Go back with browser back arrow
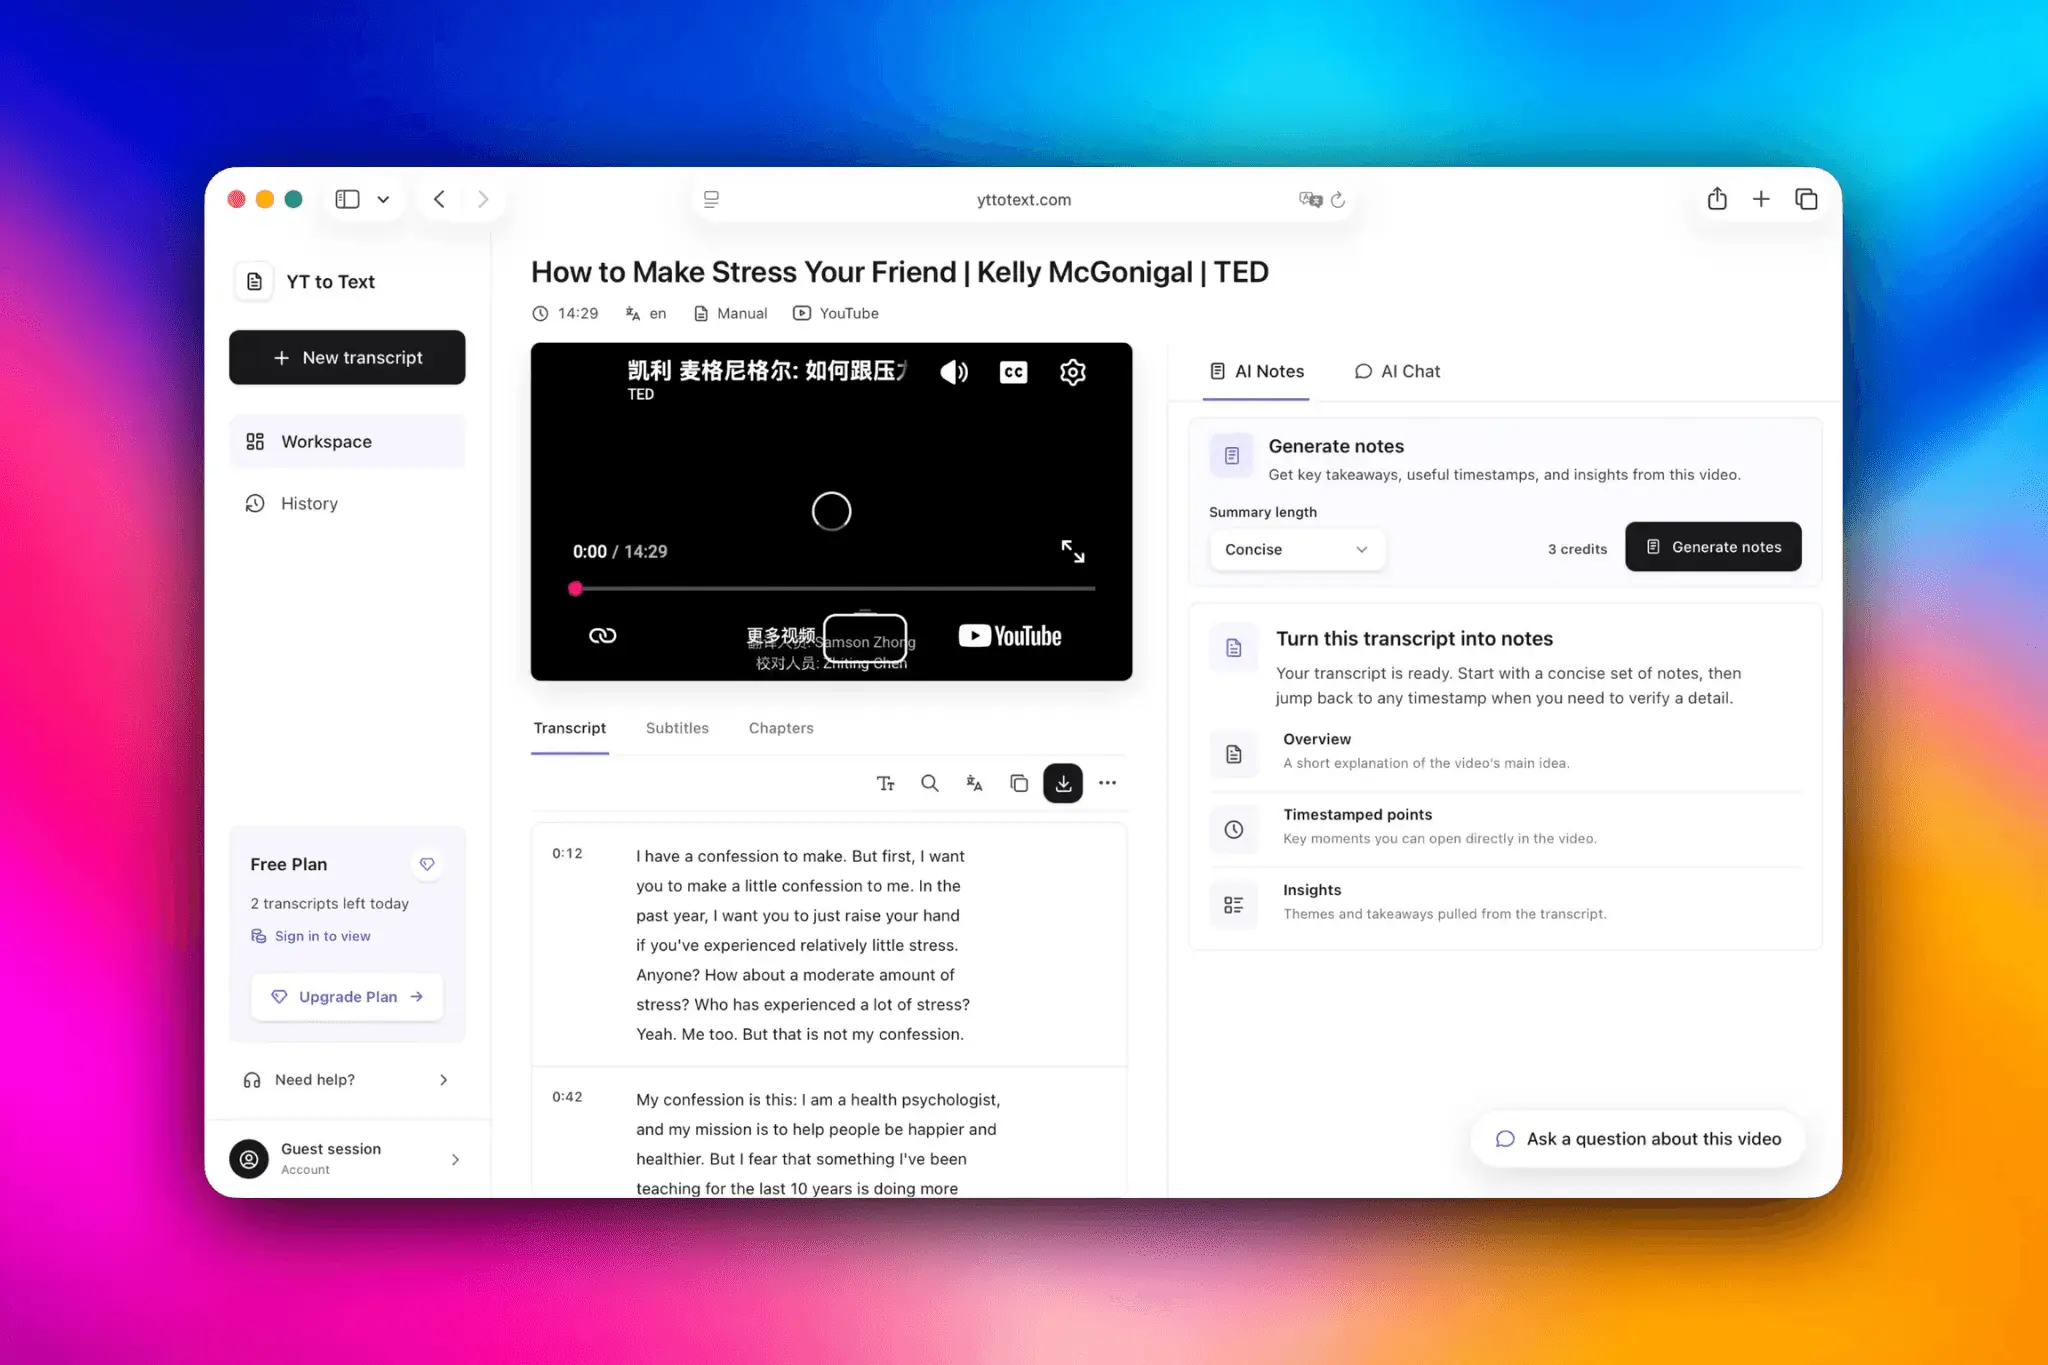This screenshot has width=2048, height=1365. [439, 199]
